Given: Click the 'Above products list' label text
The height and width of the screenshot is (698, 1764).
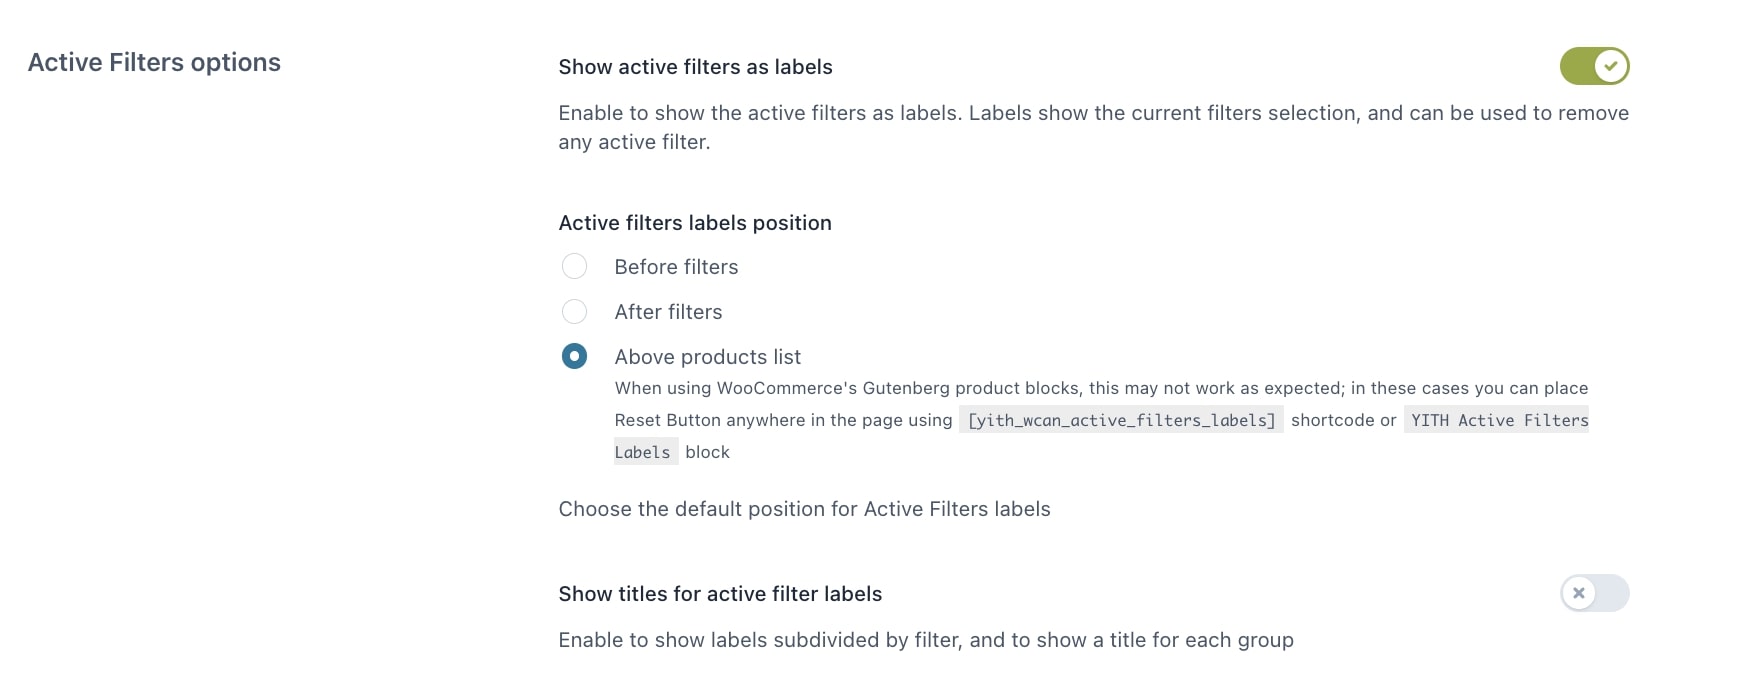Looking at the screenshot, I should coord(707,357).
